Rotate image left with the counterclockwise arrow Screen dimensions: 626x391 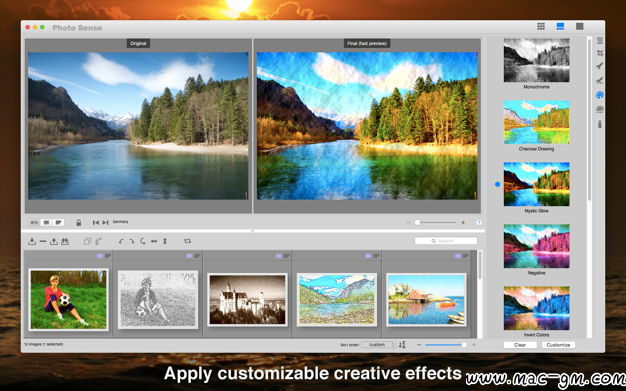121,241
